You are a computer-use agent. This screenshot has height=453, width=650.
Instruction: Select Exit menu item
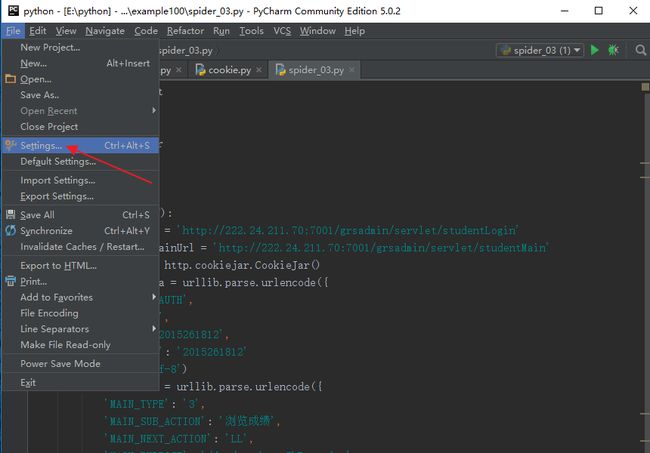81,383
